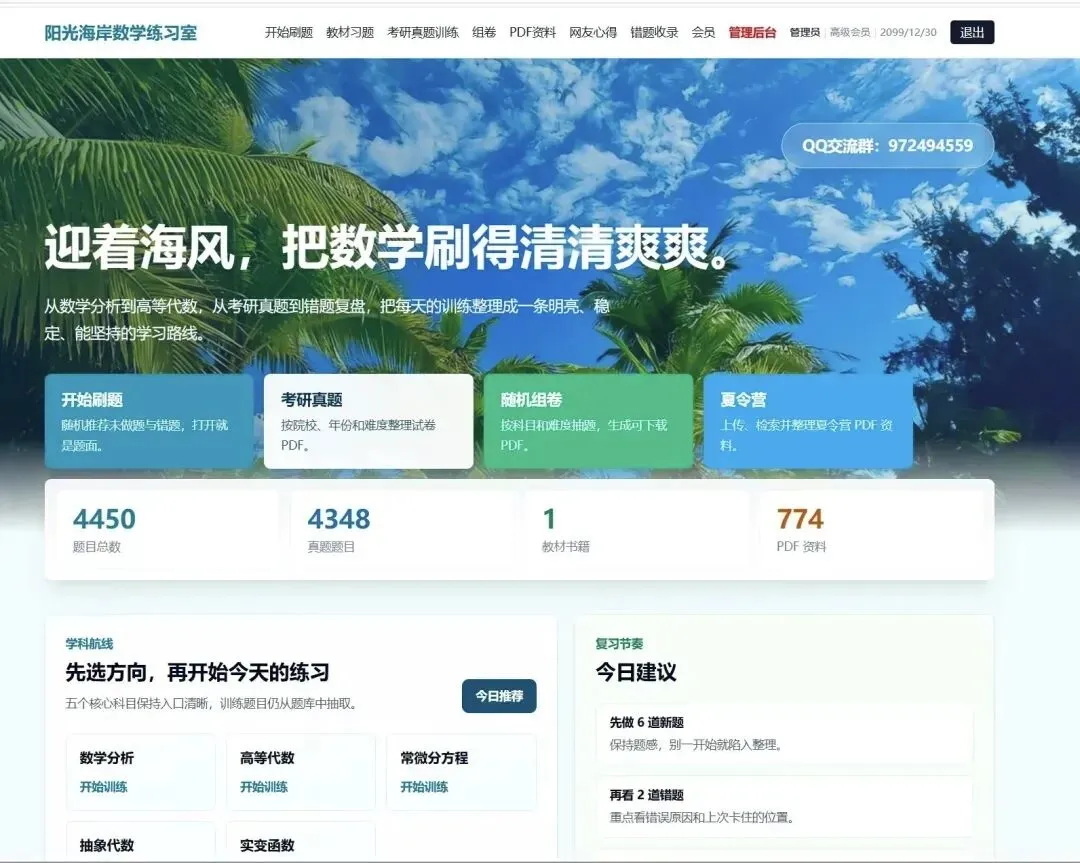The height and width of the screenshot is (863, 1080).
Task: Click the 学科航线 section label
Action: [x=90, y=644]
